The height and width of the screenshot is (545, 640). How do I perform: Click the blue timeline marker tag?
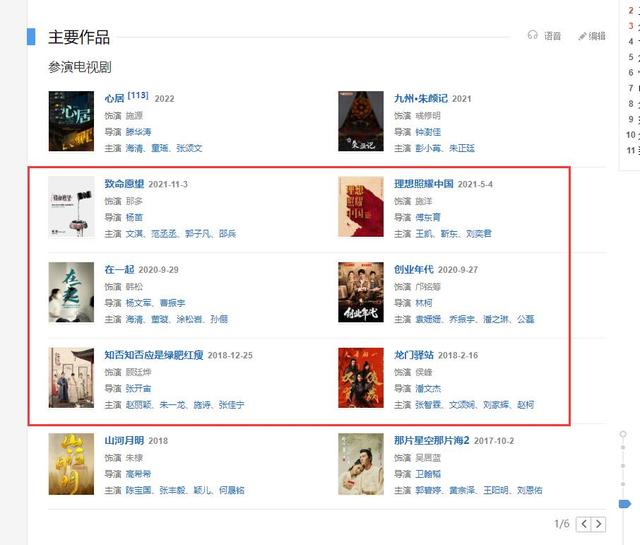coord(624,504)
